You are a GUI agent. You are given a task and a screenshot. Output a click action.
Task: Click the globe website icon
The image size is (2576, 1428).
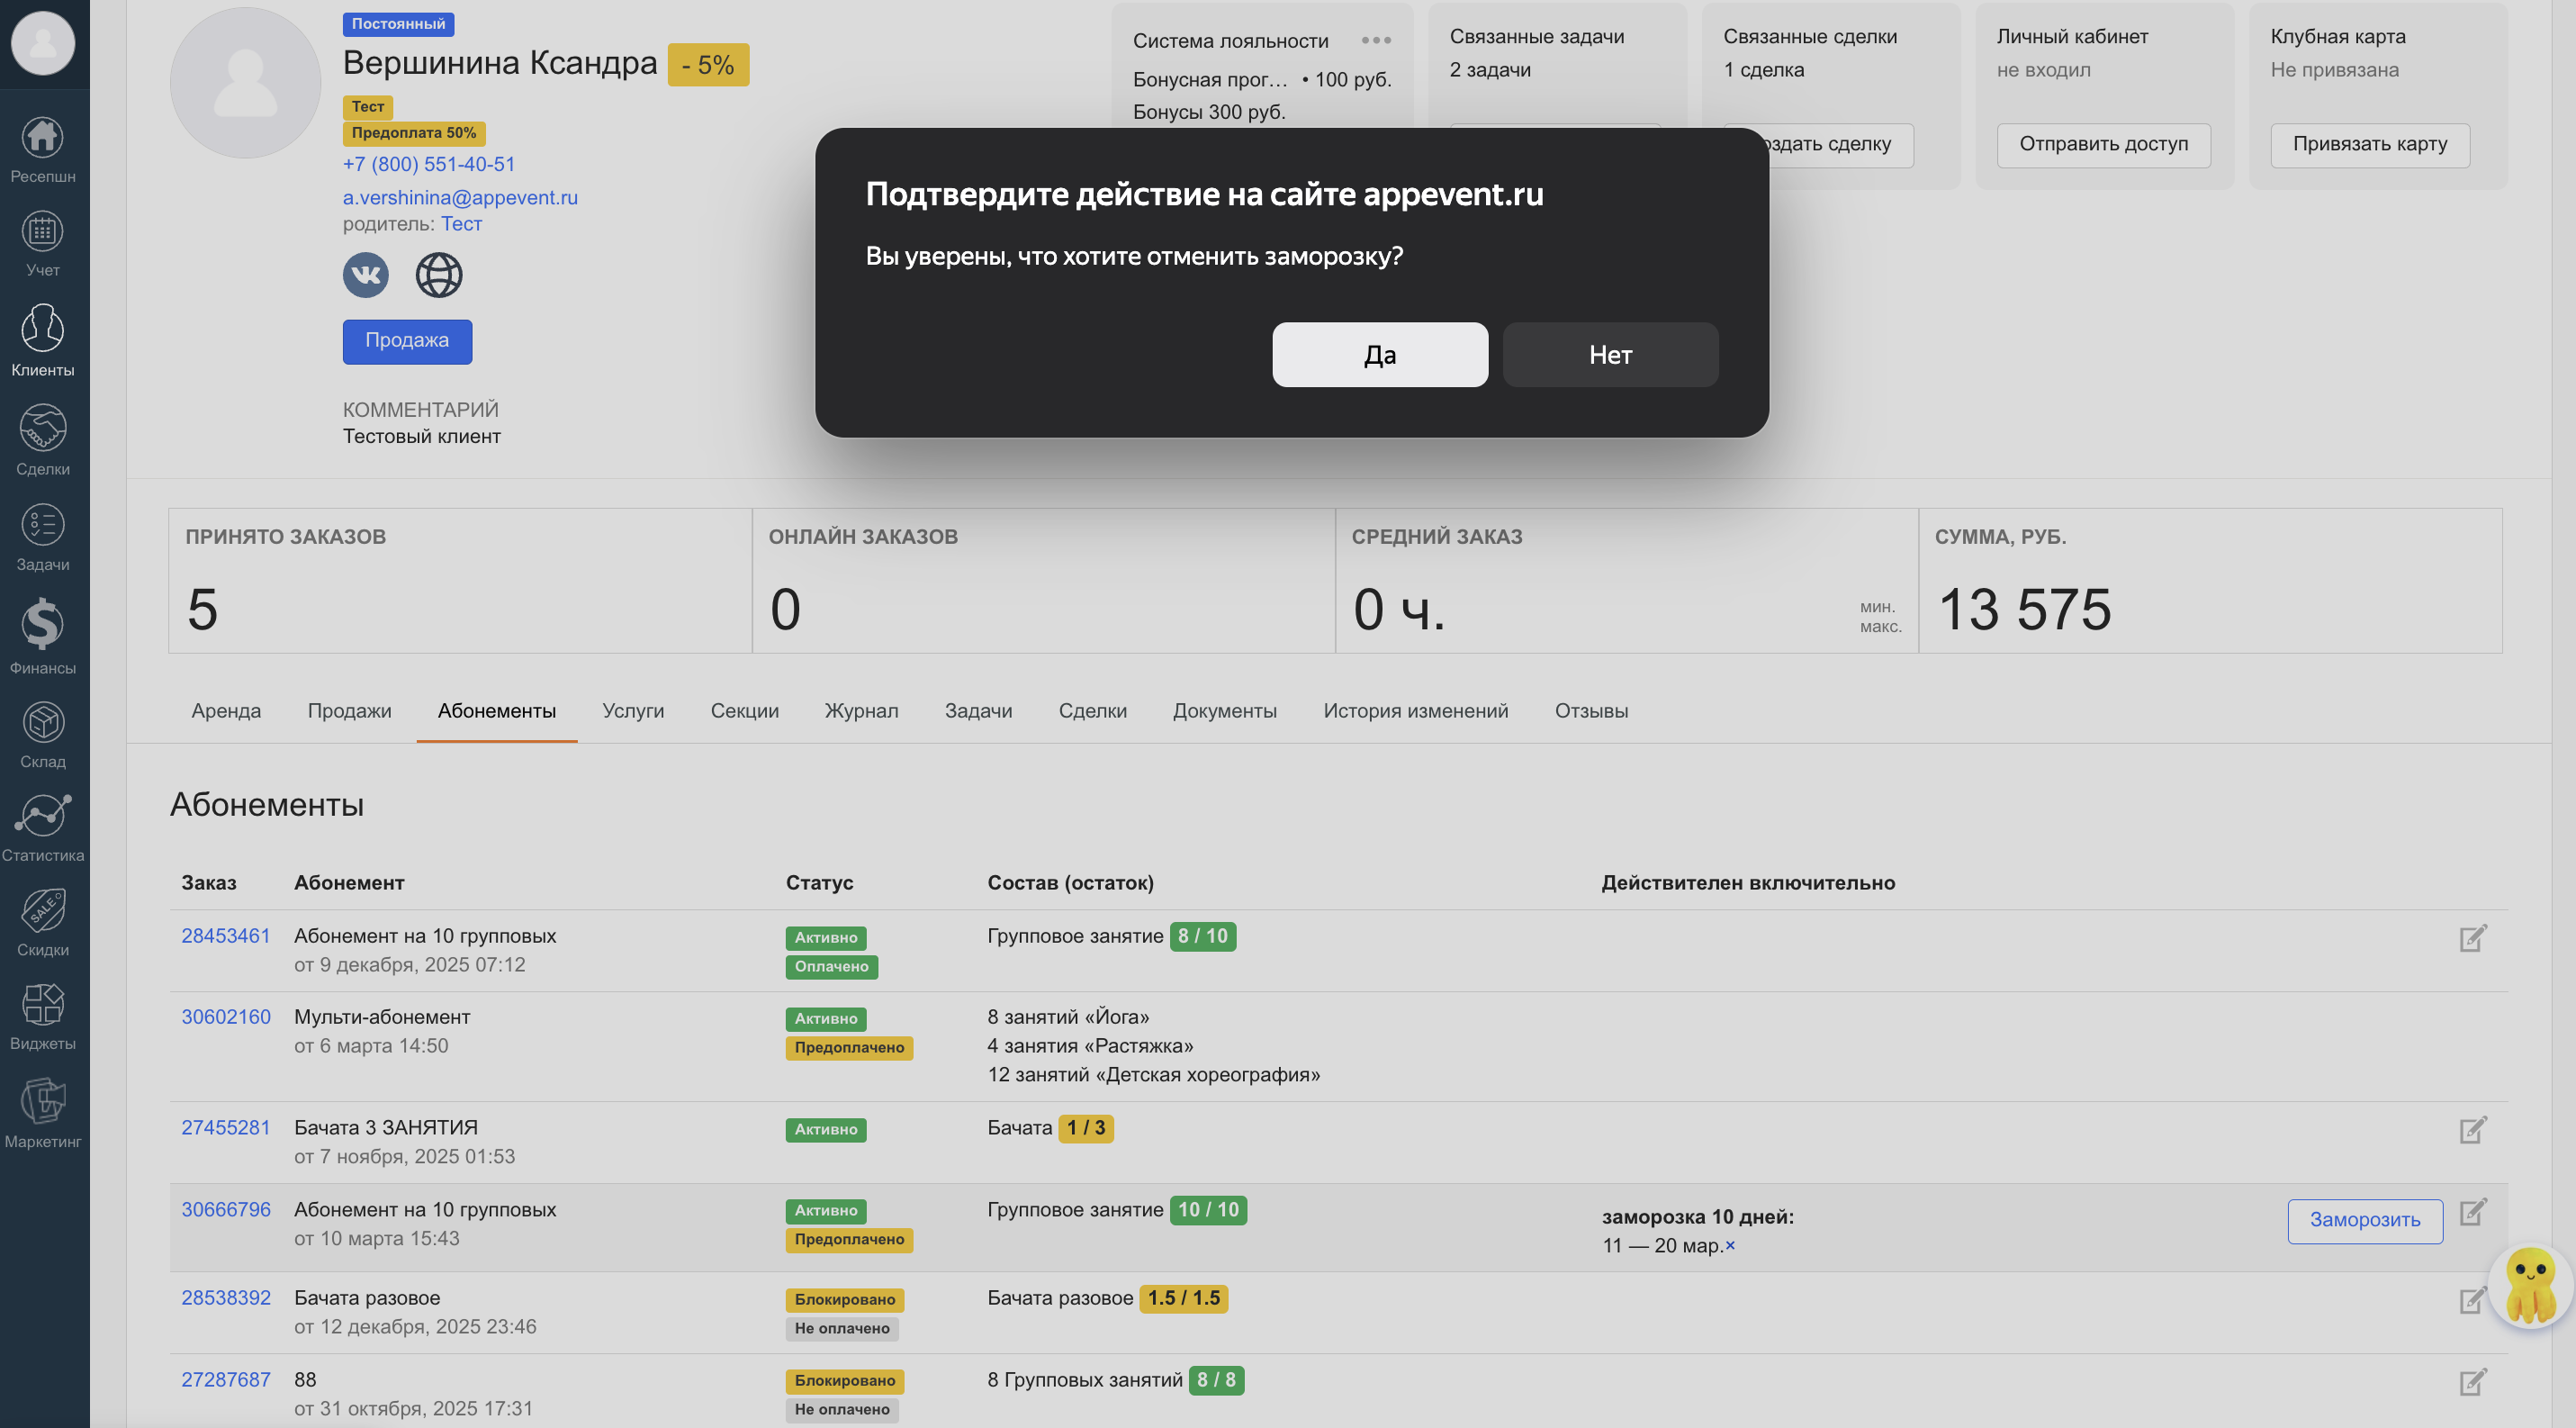(x=438, y=275)
